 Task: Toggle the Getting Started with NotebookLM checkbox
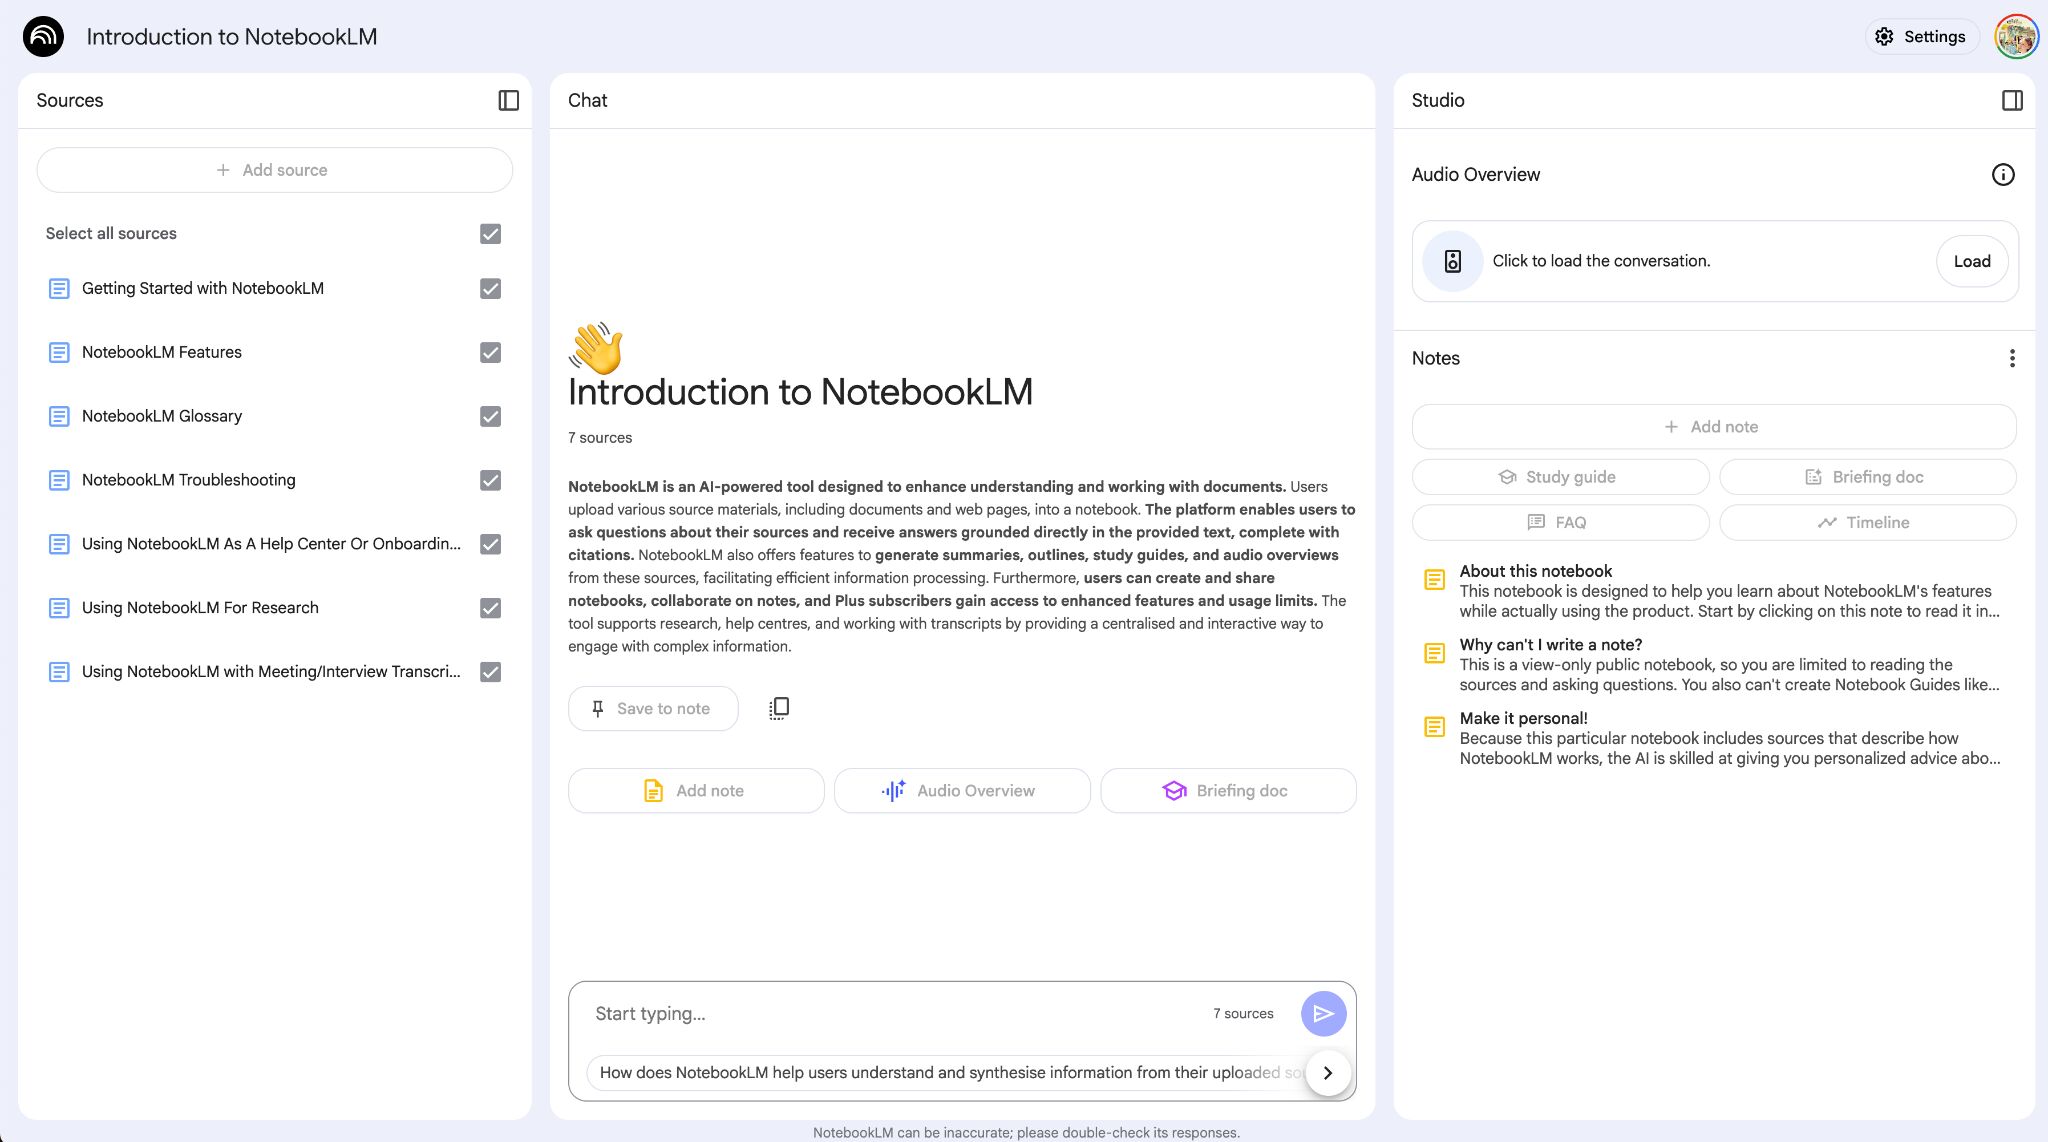[491, 288]
